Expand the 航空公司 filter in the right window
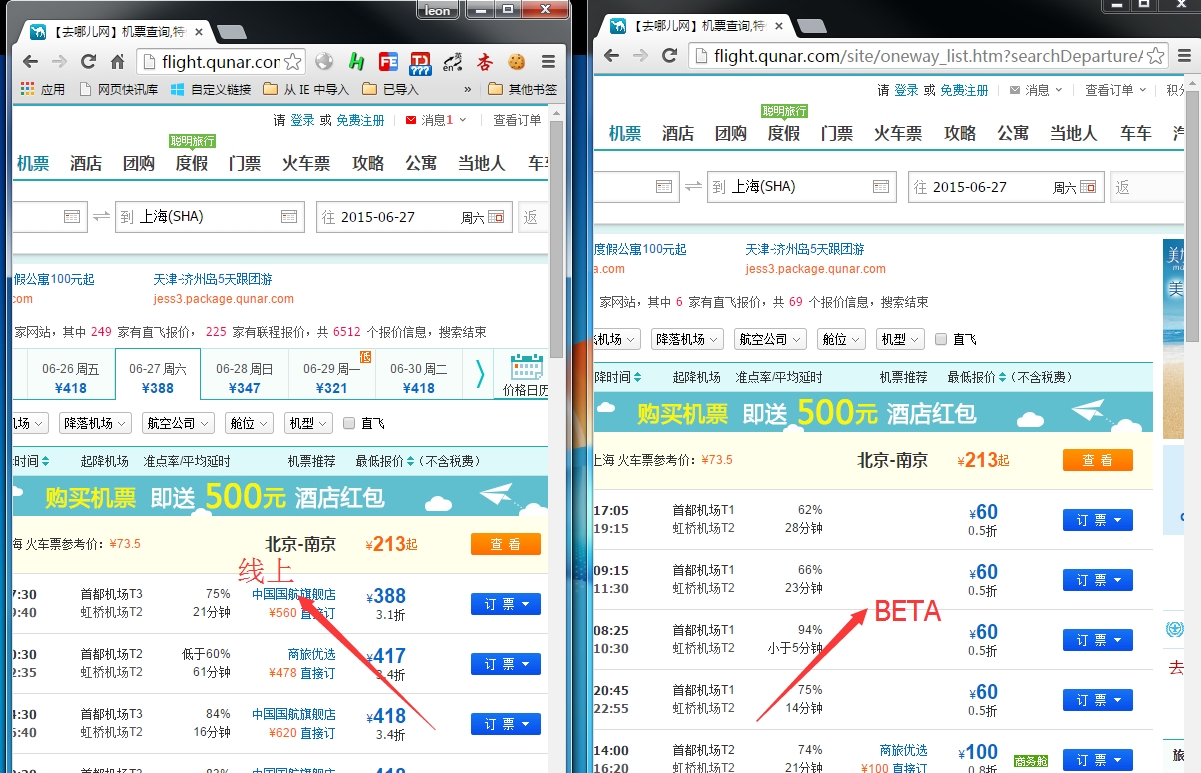 coord(770,339)
